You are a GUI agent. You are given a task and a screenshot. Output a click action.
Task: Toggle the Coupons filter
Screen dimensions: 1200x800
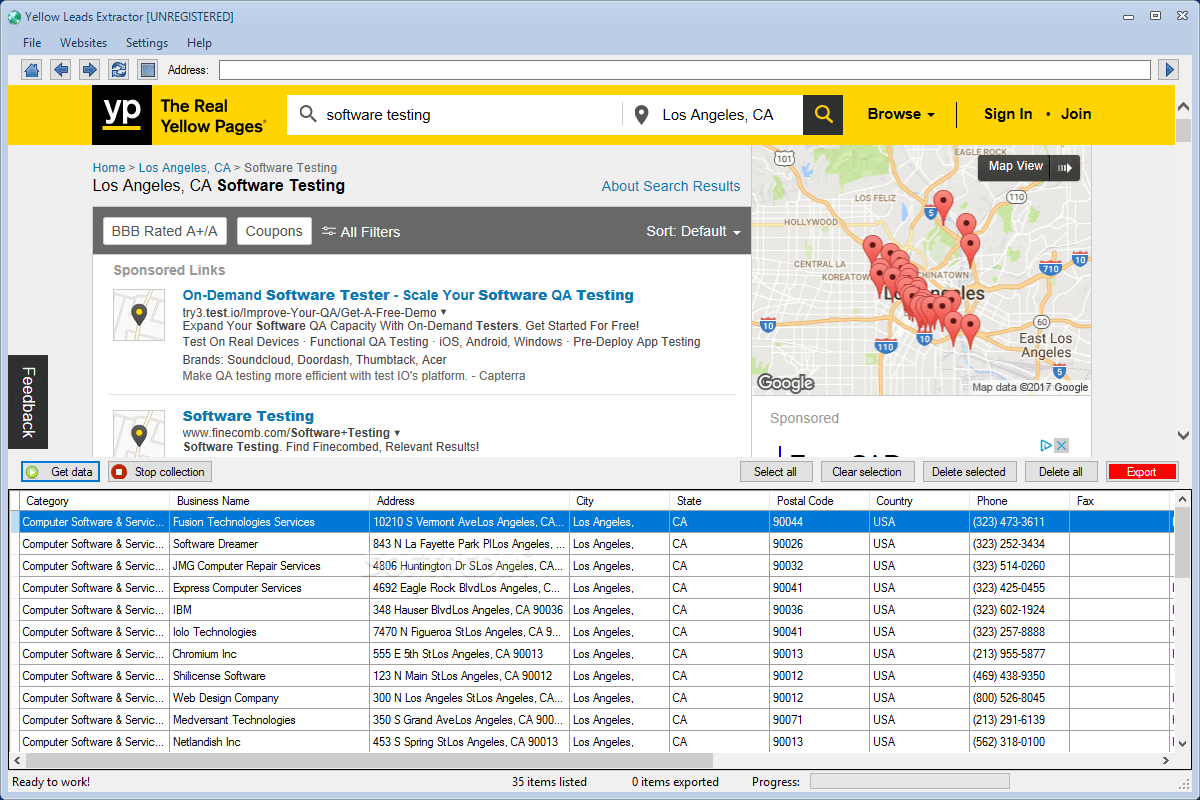point(274,230)
